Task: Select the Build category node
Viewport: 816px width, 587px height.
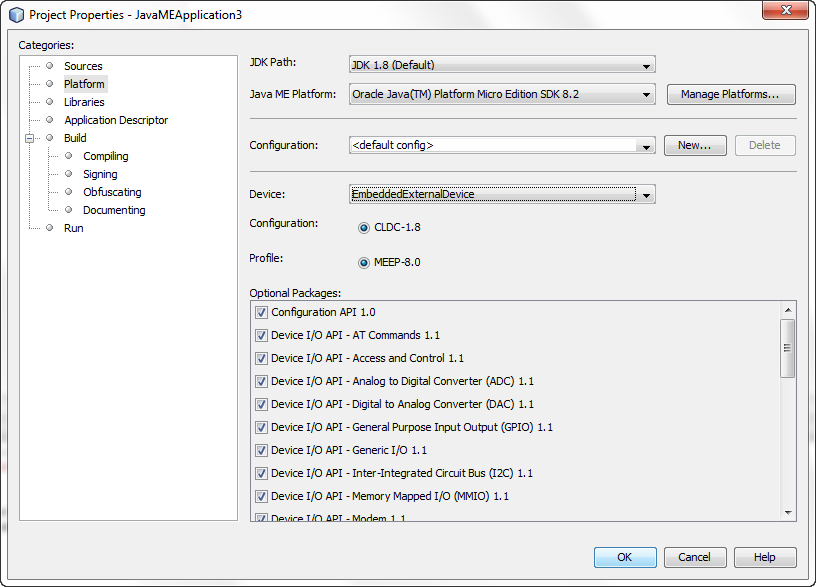Action: (75, 138)
